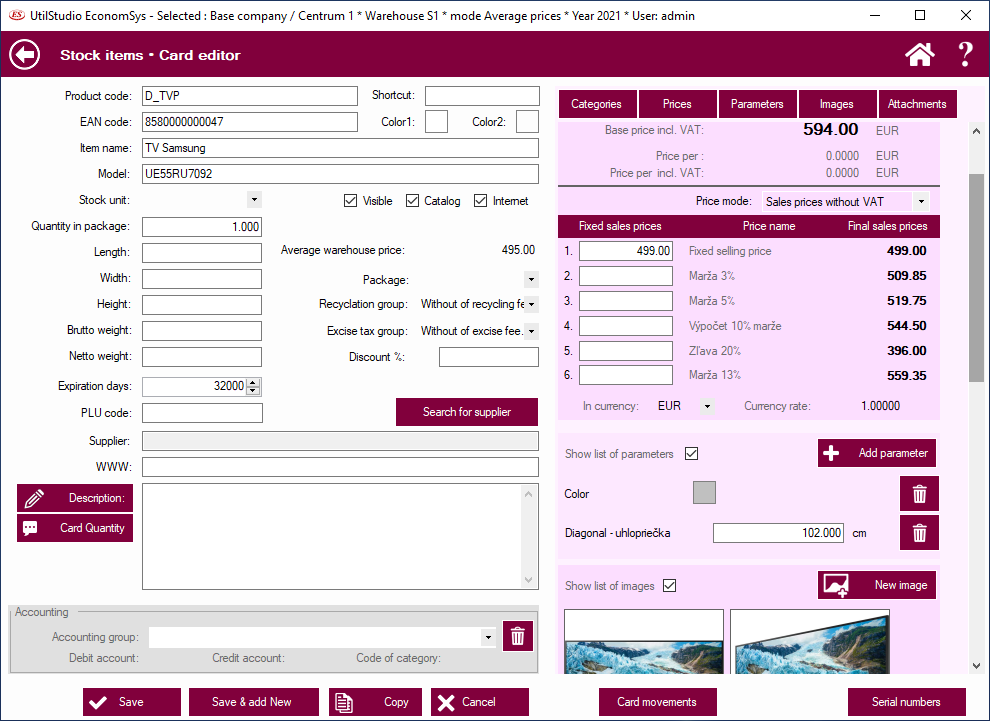Switch to the Attachments tab
This screenshot has width=990, height=721.
pos(917,104)
